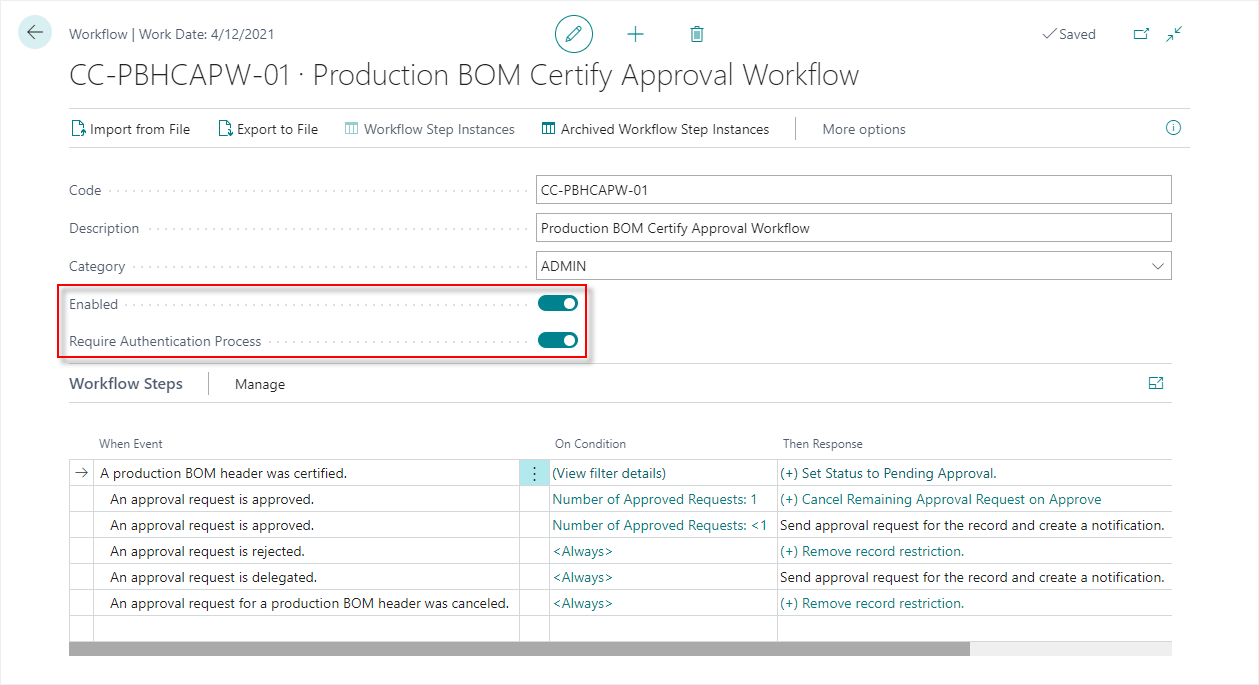
Task: Turn off Require Authentication Process
Action: pyautogui.click(x=557, y=340)
